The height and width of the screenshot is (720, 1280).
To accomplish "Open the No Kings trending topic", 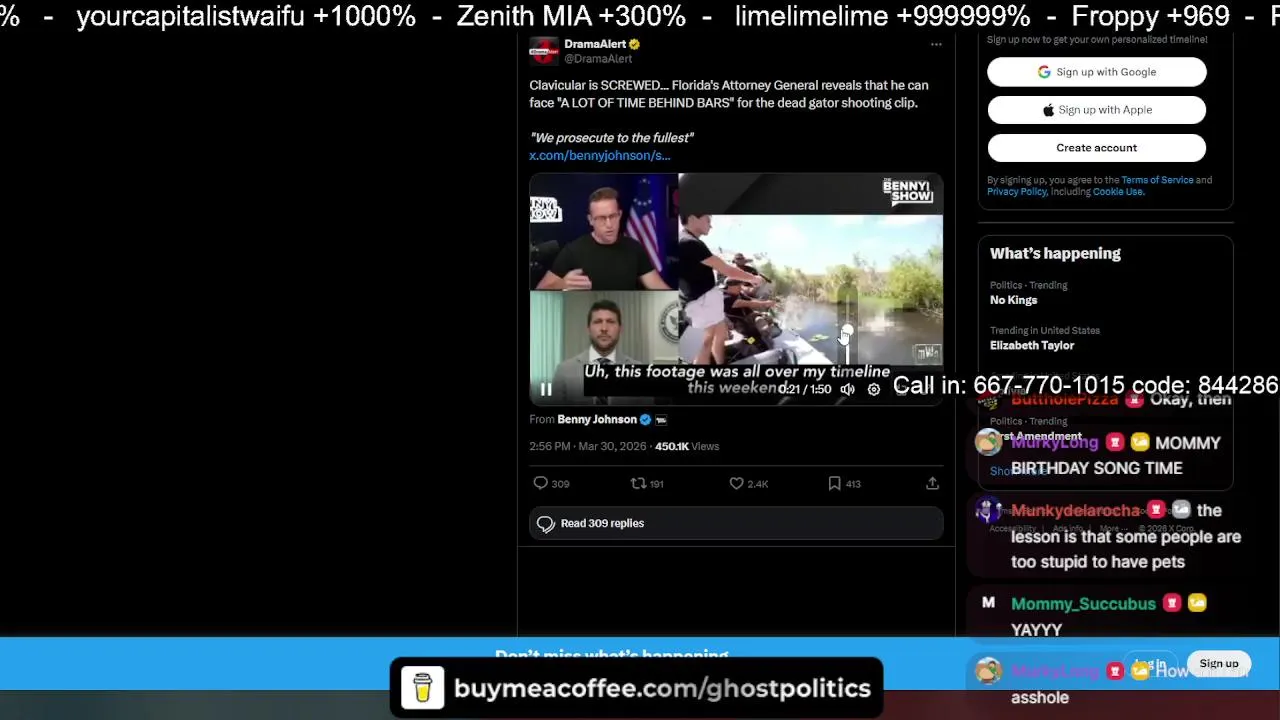I will (x=1014, y=300).
